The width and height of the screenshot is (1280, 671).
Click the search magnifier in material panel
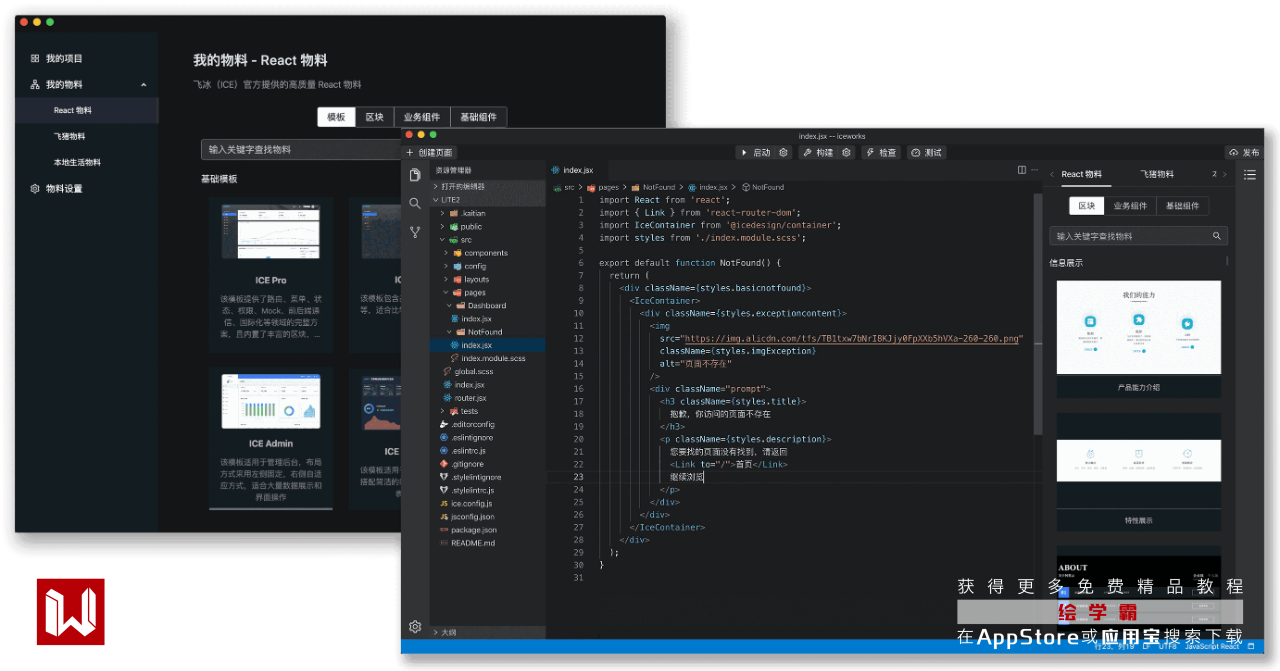(1217, 236)
